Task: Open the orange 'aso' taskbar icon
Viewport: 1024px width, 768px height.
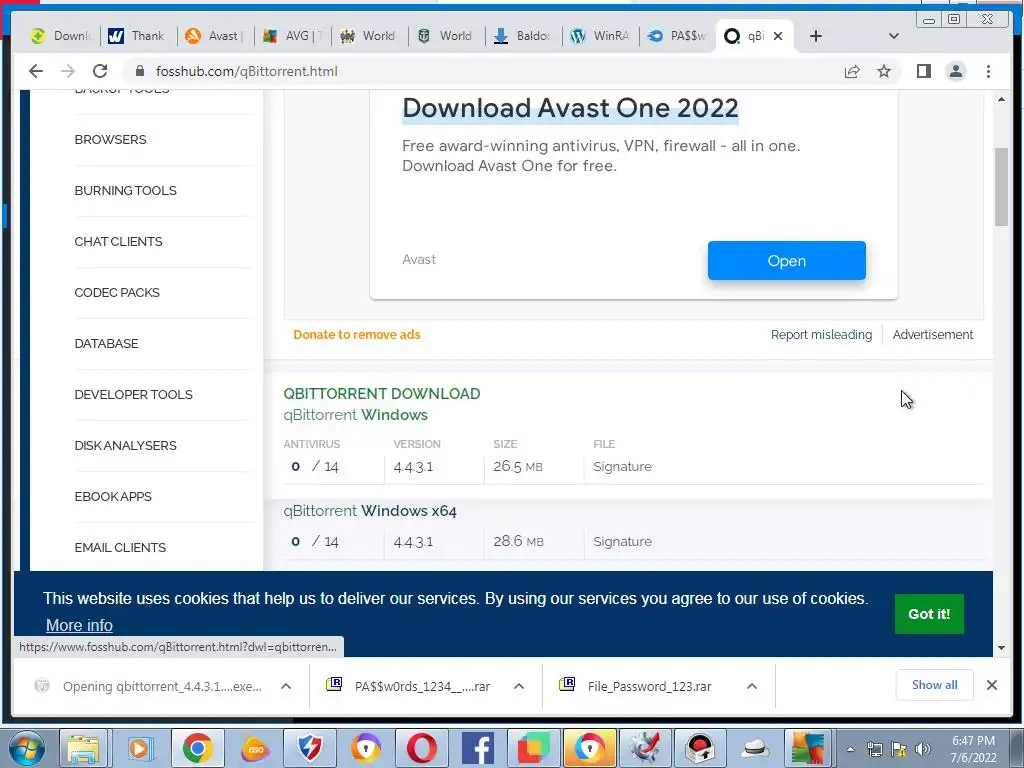Action: 254,748
